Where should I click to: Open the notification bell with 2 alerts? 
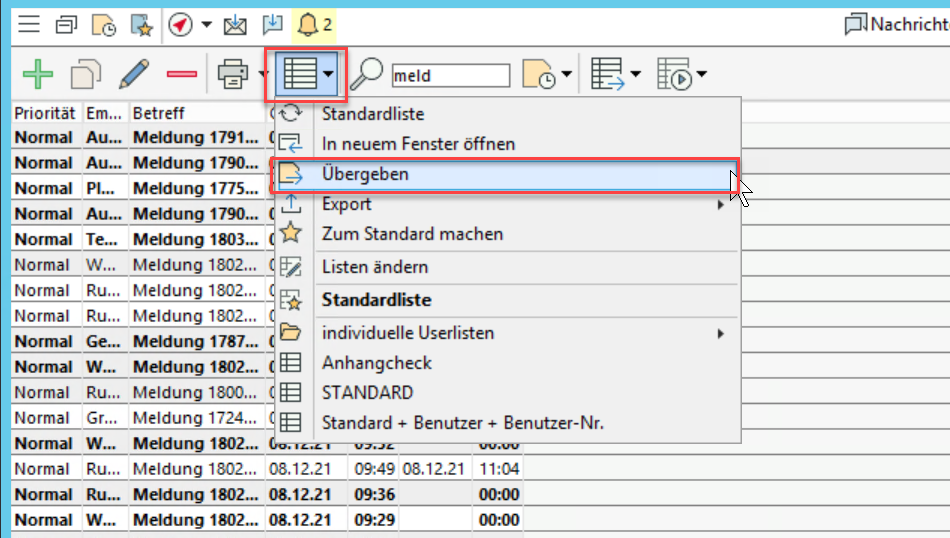point(312,23)
